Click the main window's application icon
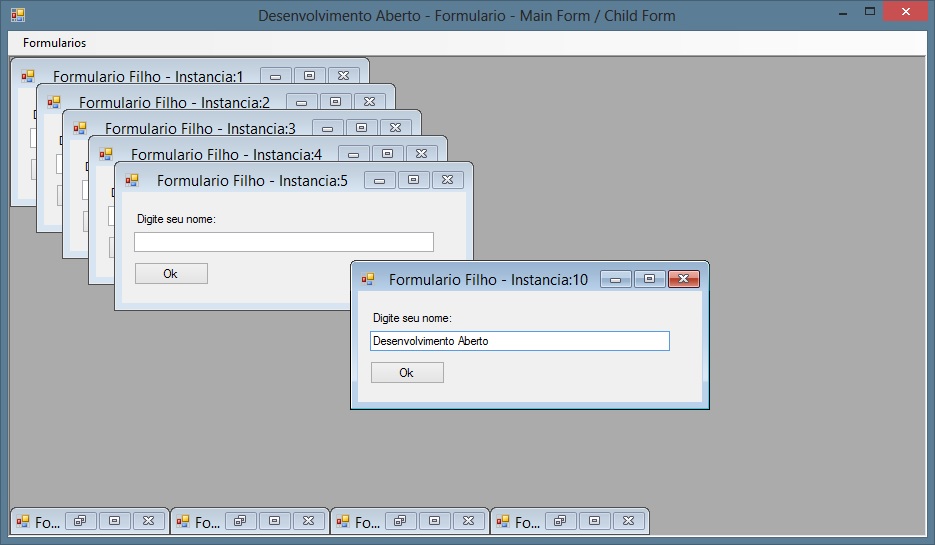This screenshot has width=935, height=545. 17,15
